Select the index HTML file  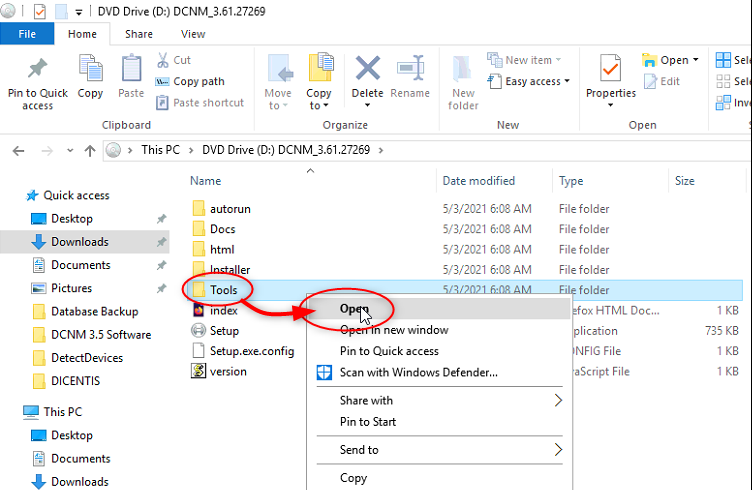223,311
